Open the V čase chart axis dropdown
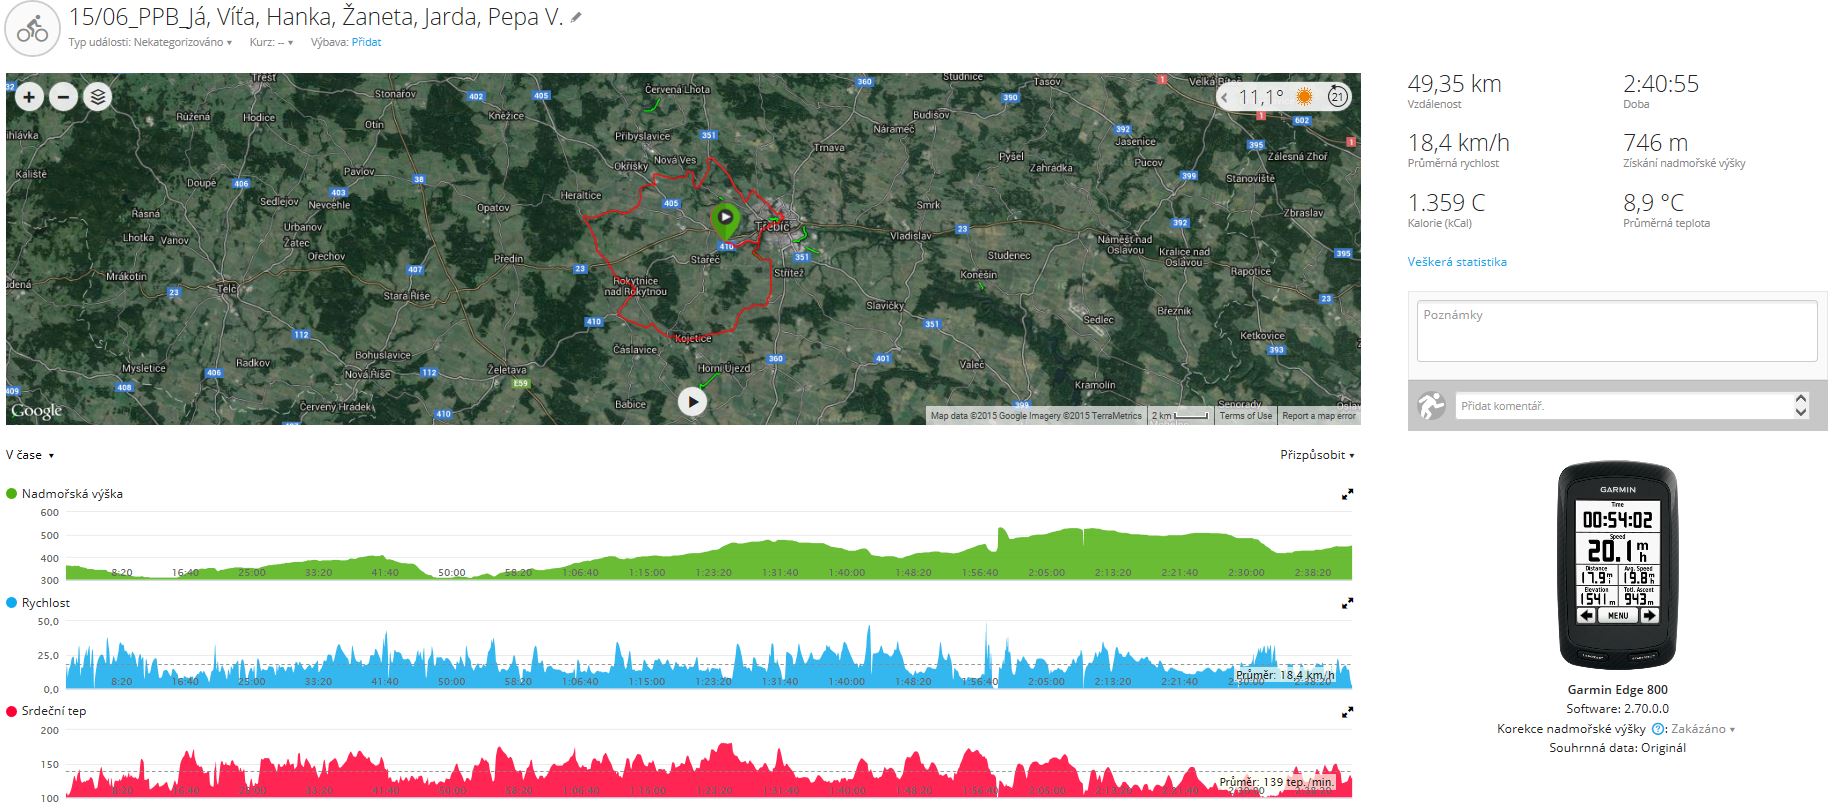Viewport: 1842px width, 810px height. point(30,455)
